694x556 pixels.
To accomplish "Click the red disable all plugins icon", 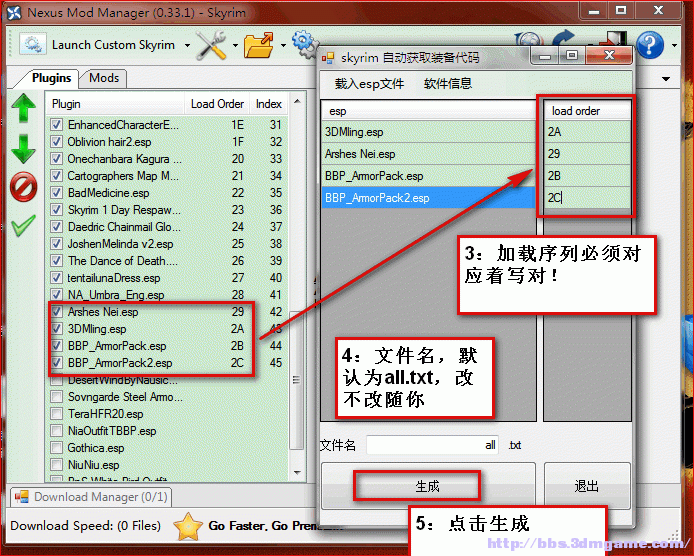I will pos(23,186).
